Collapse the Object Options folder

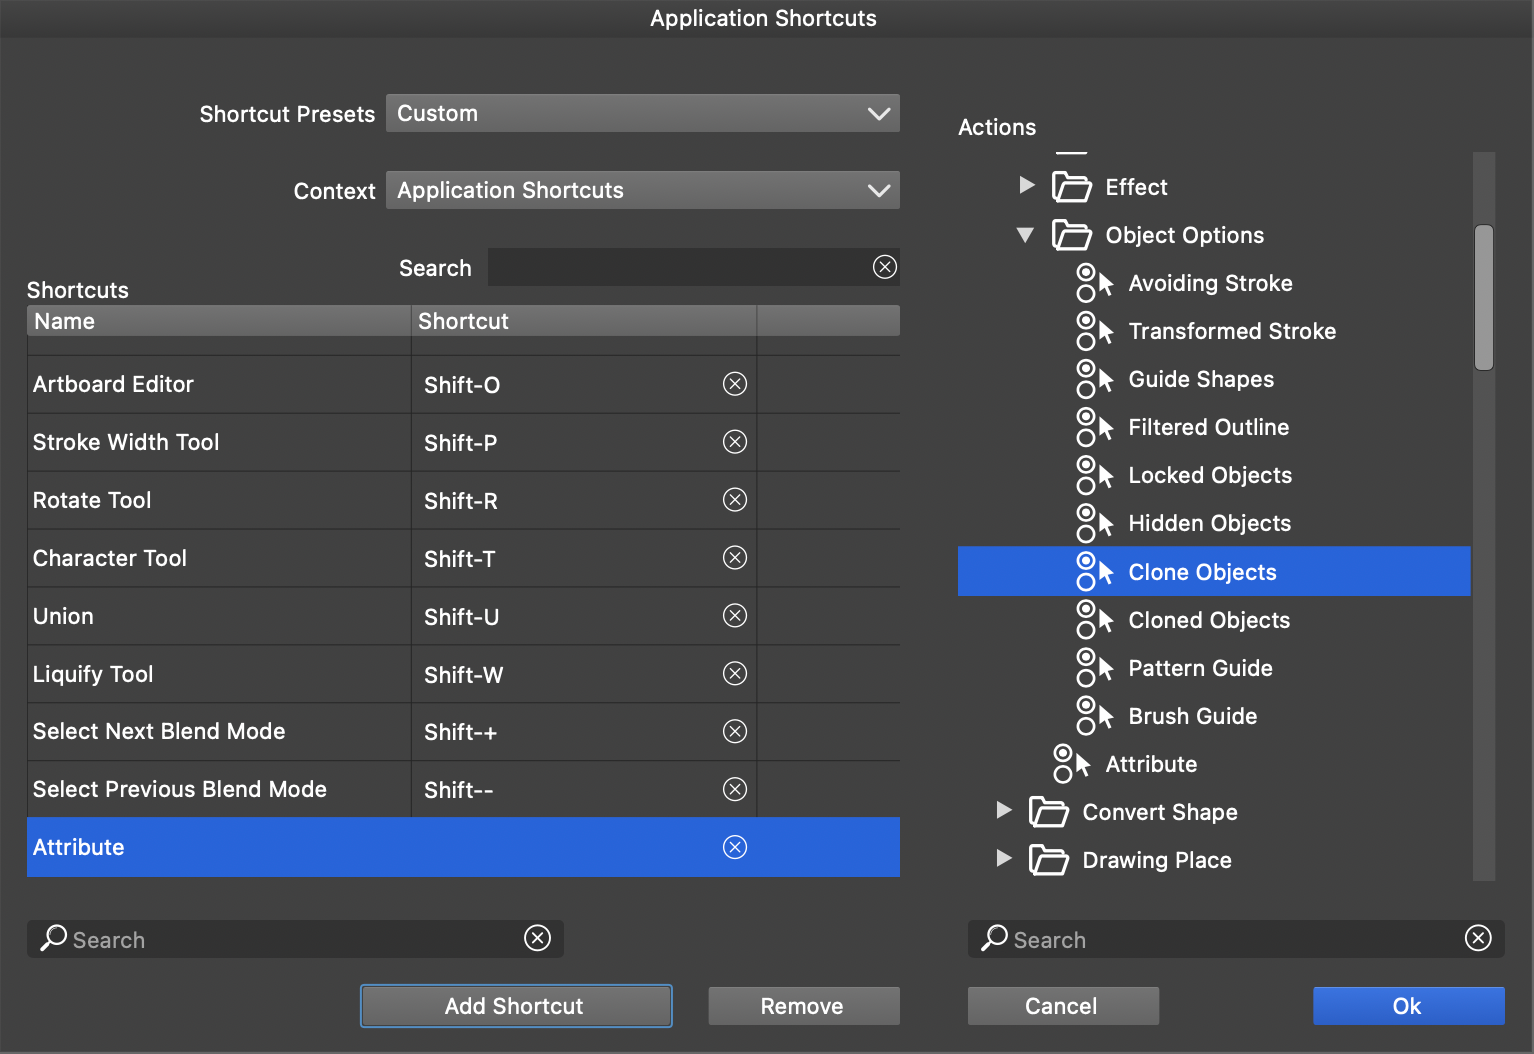pos(1025,236)
